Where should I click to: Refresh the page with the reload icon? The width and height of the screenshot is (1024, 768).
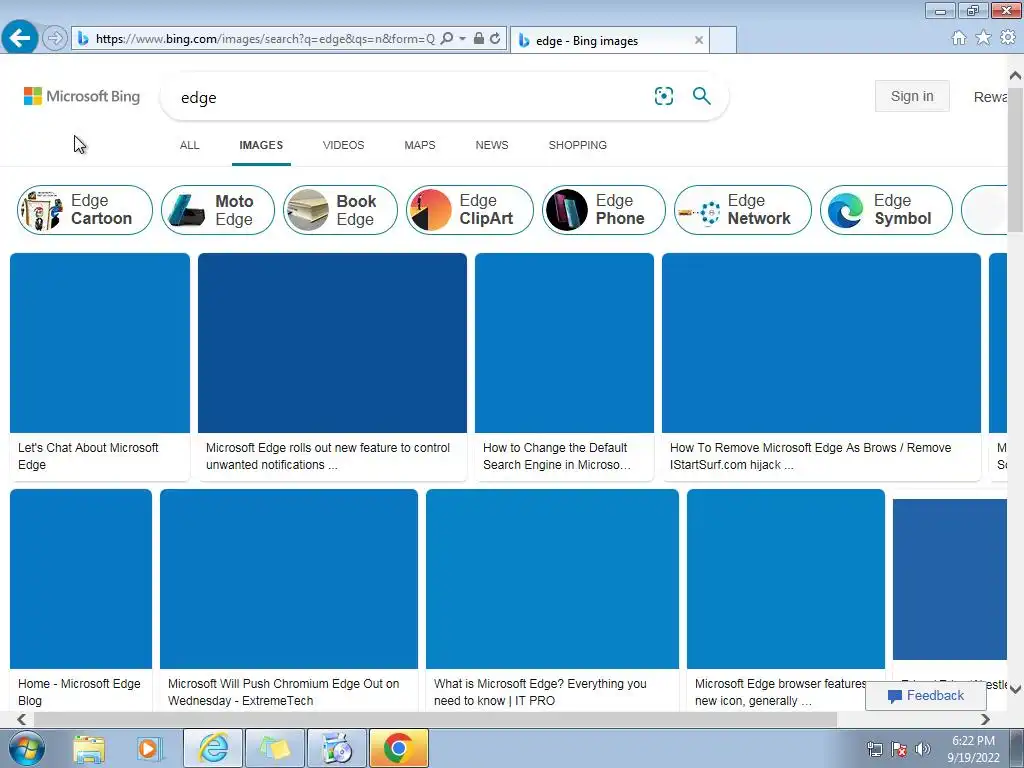tap(496, 39)
